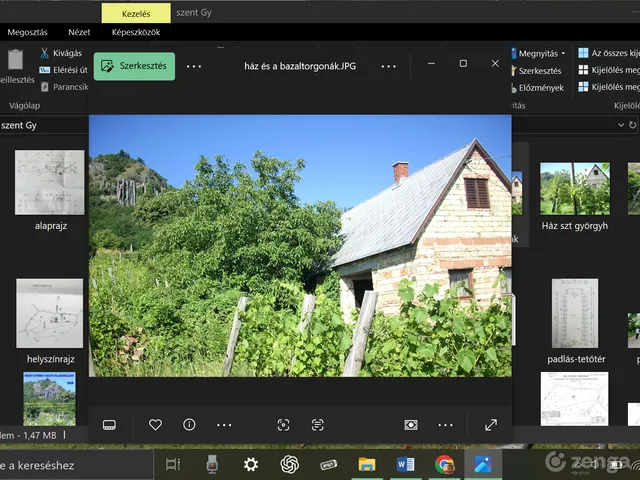Enter fullscreen with the expand arrows icon
640x480 pixels.
pyautogui.click(x=491, y=425)
